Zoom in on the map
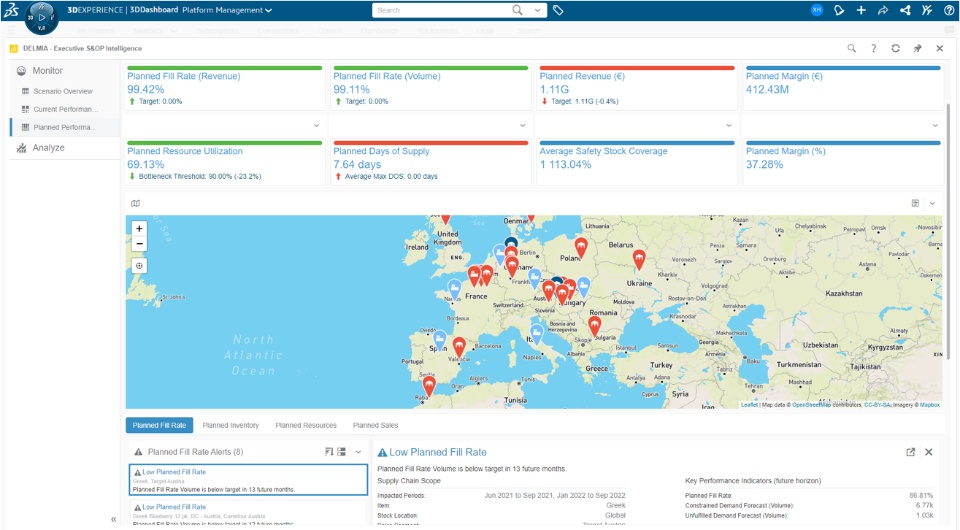Viewport: 960px width, 530px height. click(140, 228)
